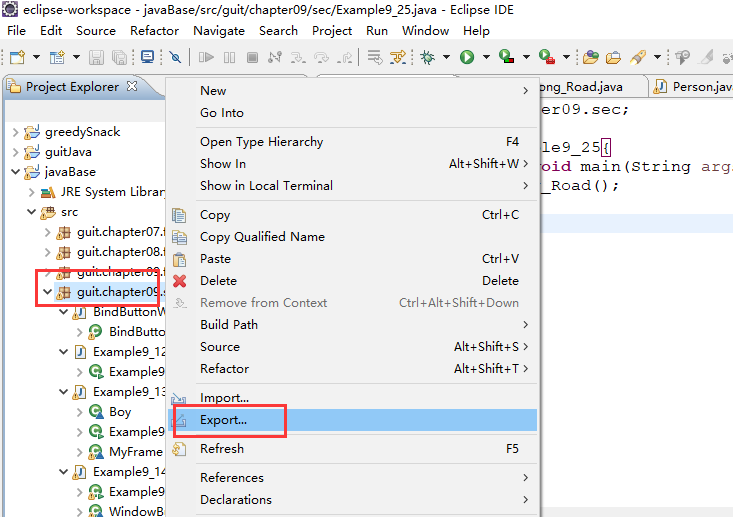Open the Navigate menu
Viewport: 733px width, 517px height.
click(x=219, y=31)
